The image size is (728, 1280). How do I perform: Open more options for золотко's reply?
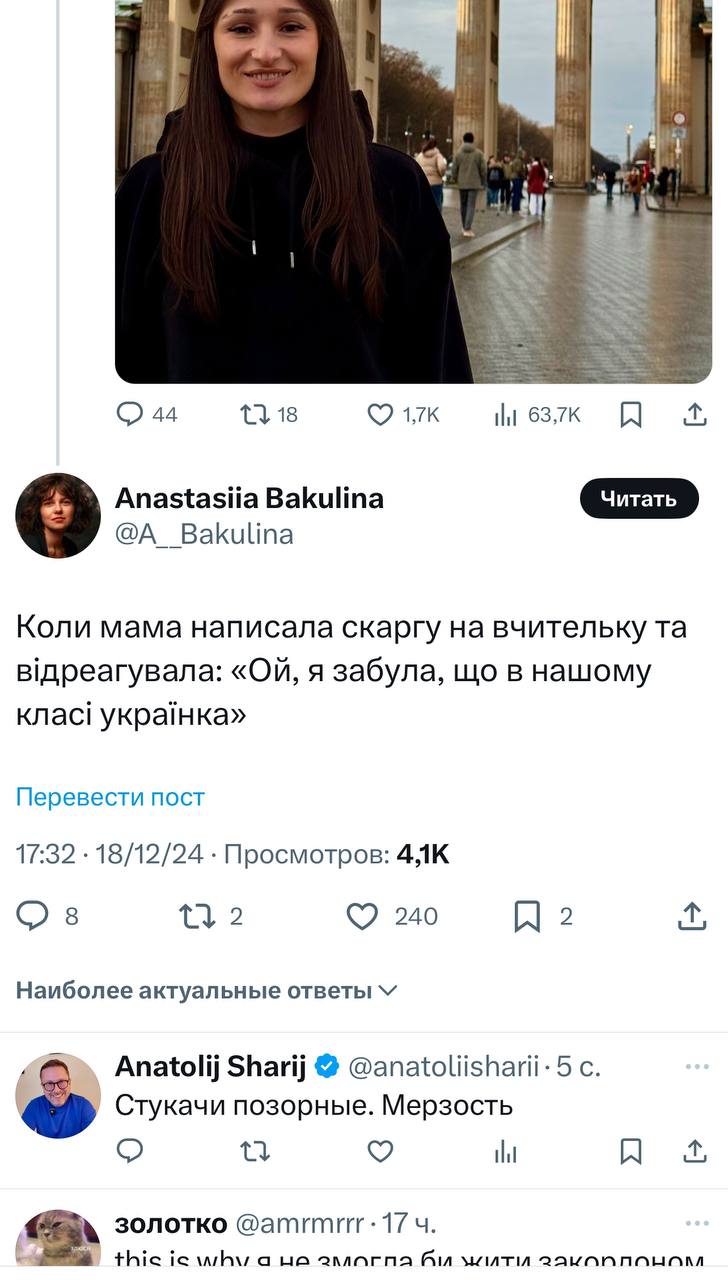(696, 1223)
